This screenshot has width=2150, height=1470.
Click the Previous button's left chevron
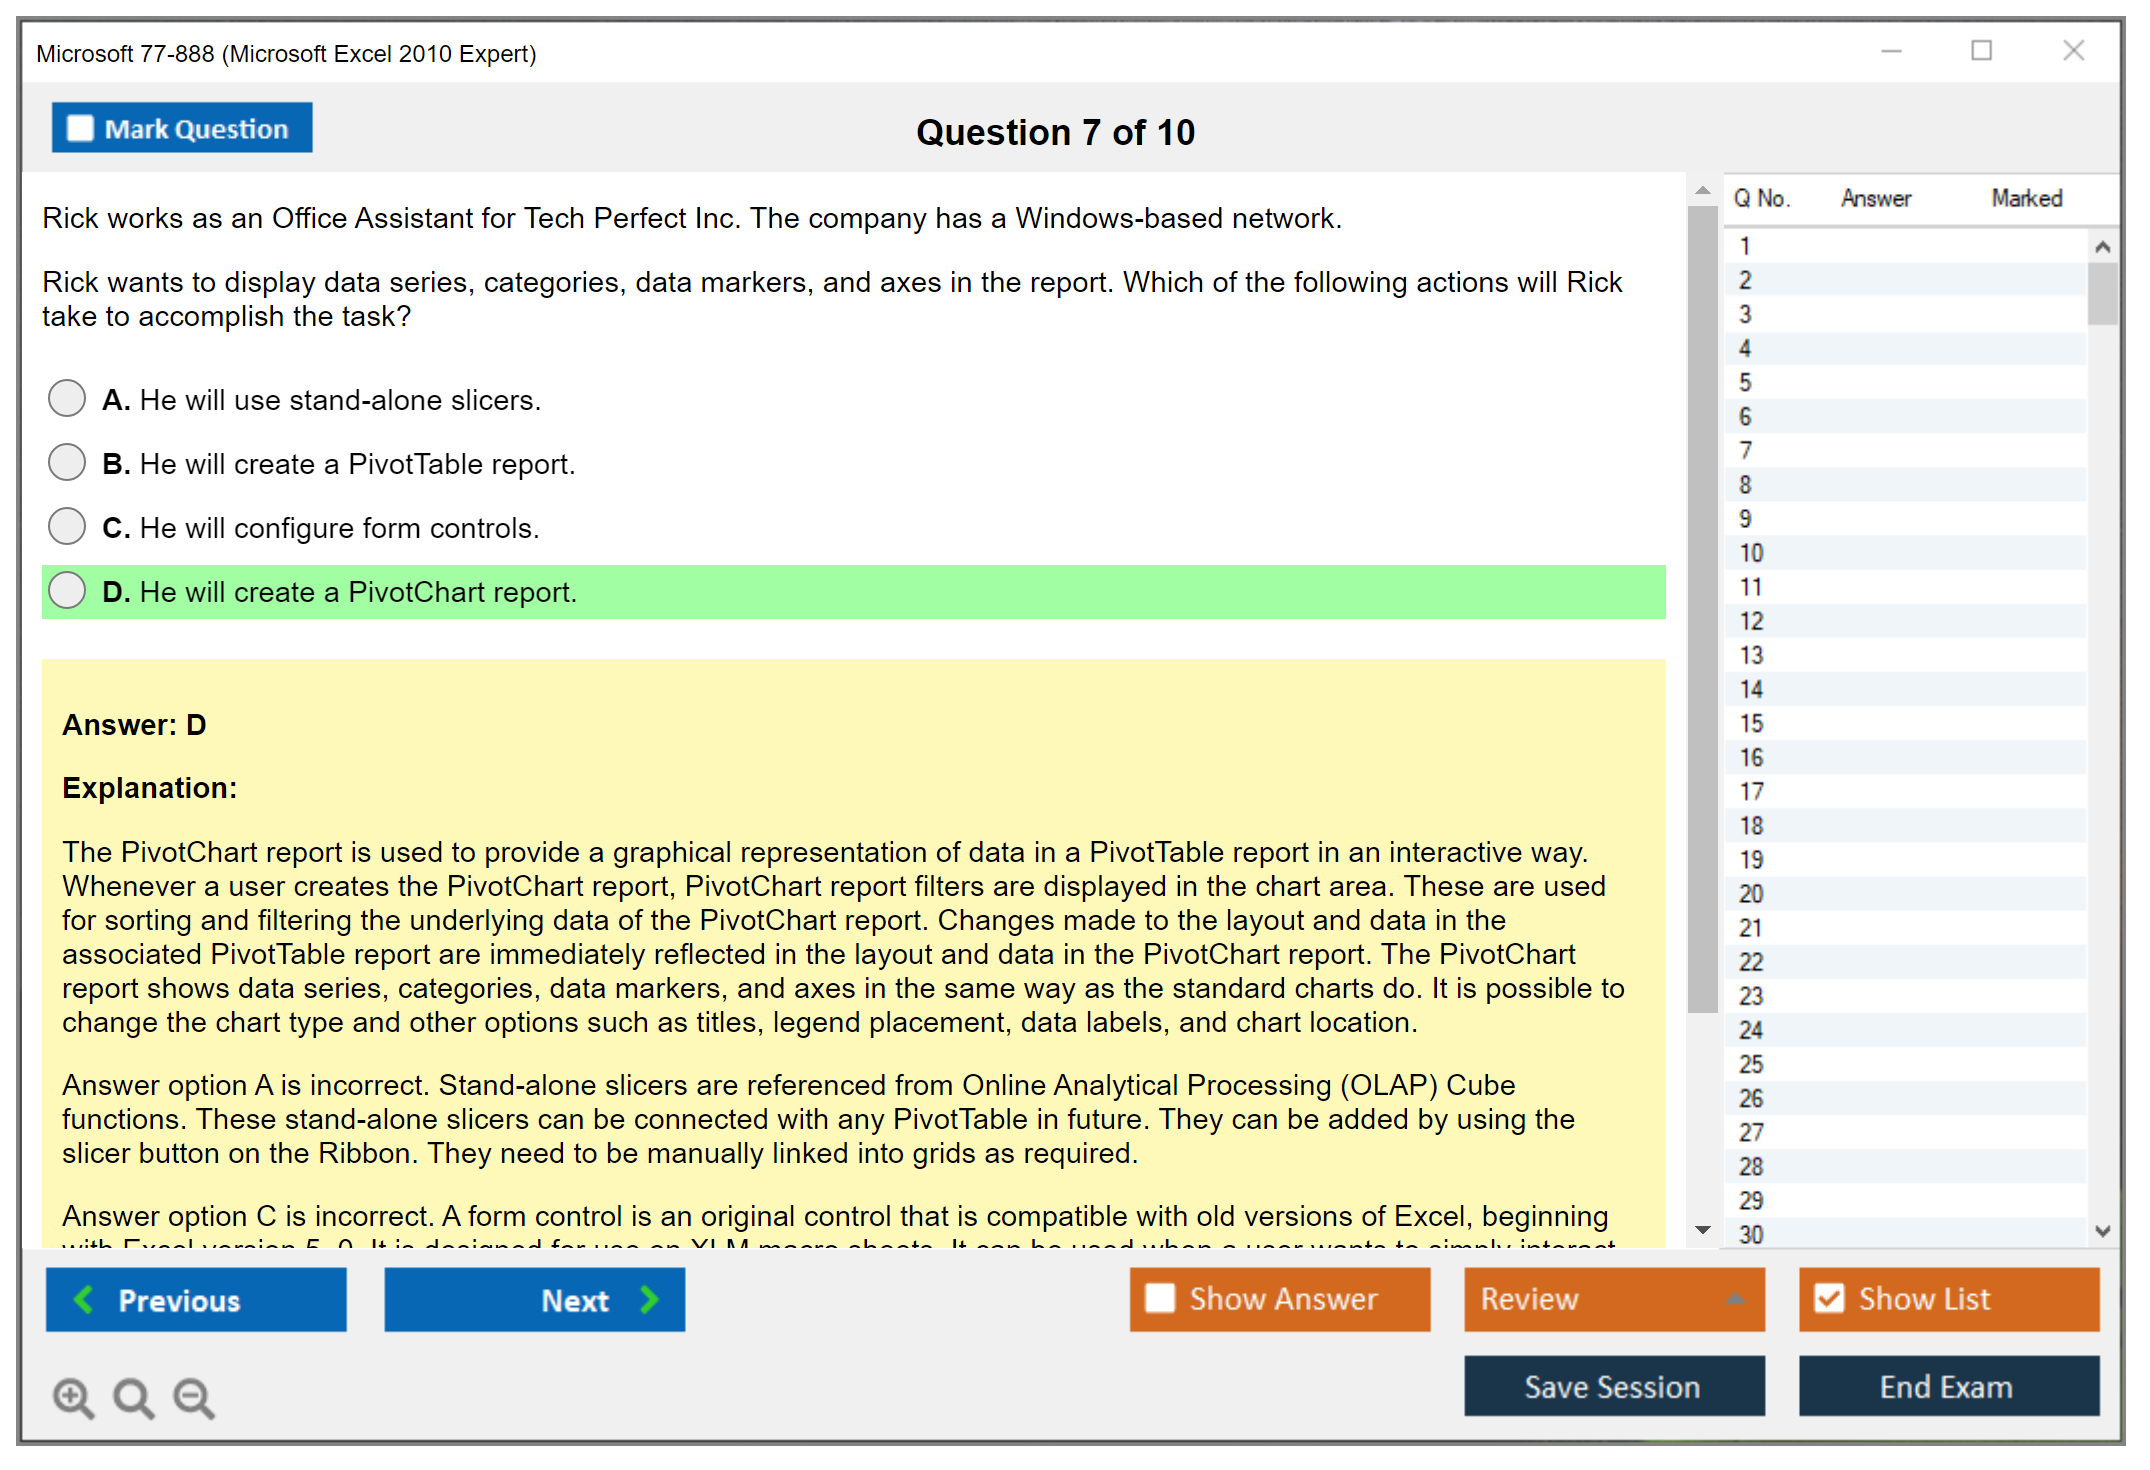click(84, 1299)
